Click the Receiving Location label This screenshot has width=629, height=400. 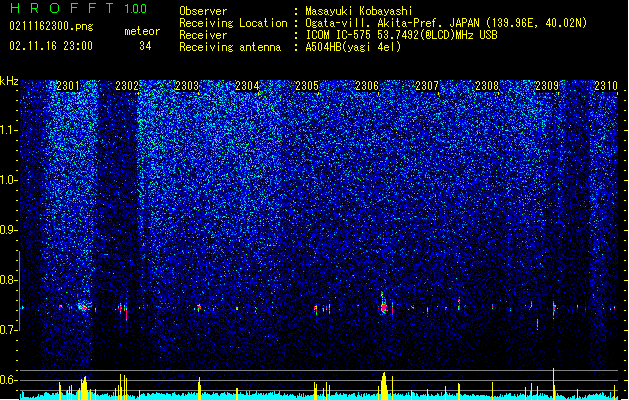[x=233, y=23]
